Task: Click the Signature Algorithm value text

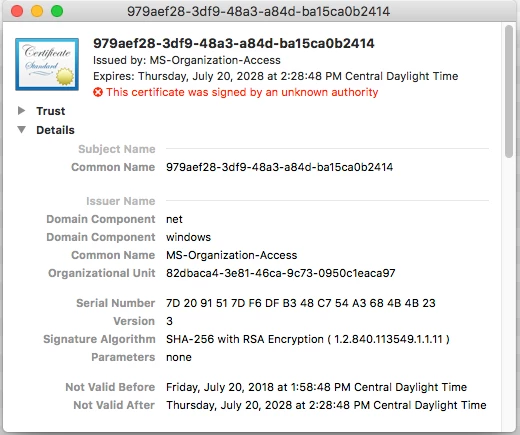Action: 308,339
